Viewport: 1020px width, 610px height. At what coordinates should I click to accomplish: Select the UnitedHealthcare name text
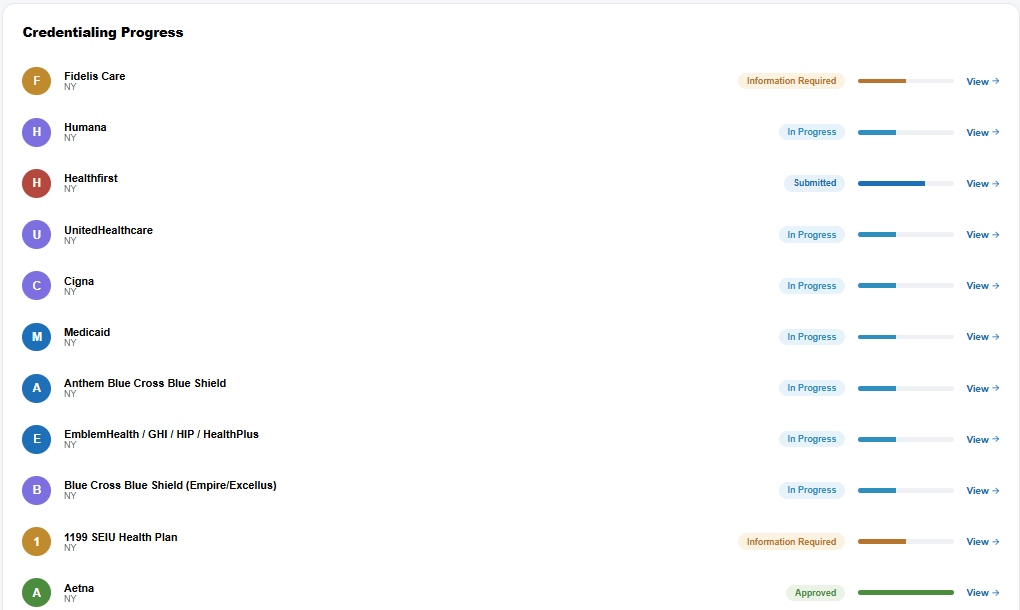tap(108, 230)
